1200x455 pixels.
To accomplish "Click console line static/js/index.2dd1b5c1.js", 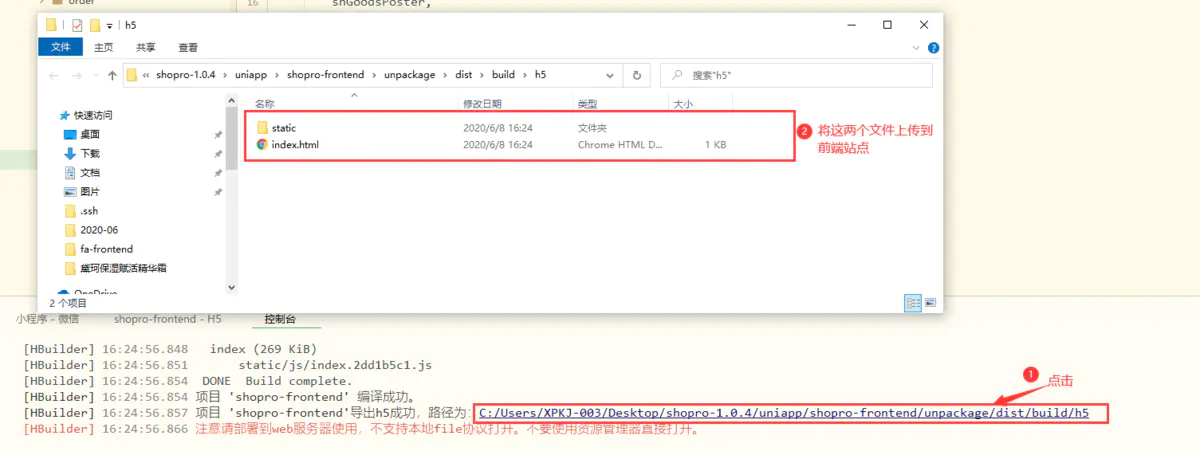I will 334,365.
